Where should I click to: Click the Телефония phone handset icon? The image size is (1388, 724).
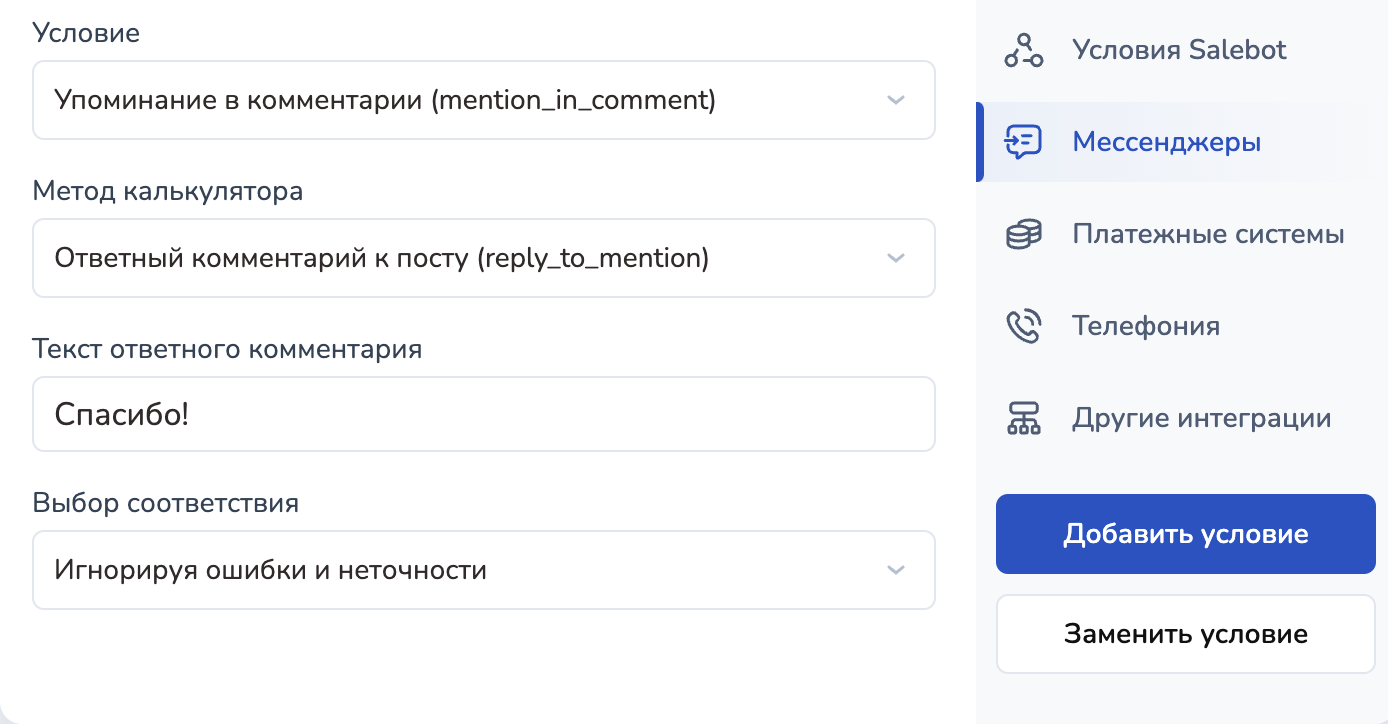pyautogui.click(x=1023, y=326)
